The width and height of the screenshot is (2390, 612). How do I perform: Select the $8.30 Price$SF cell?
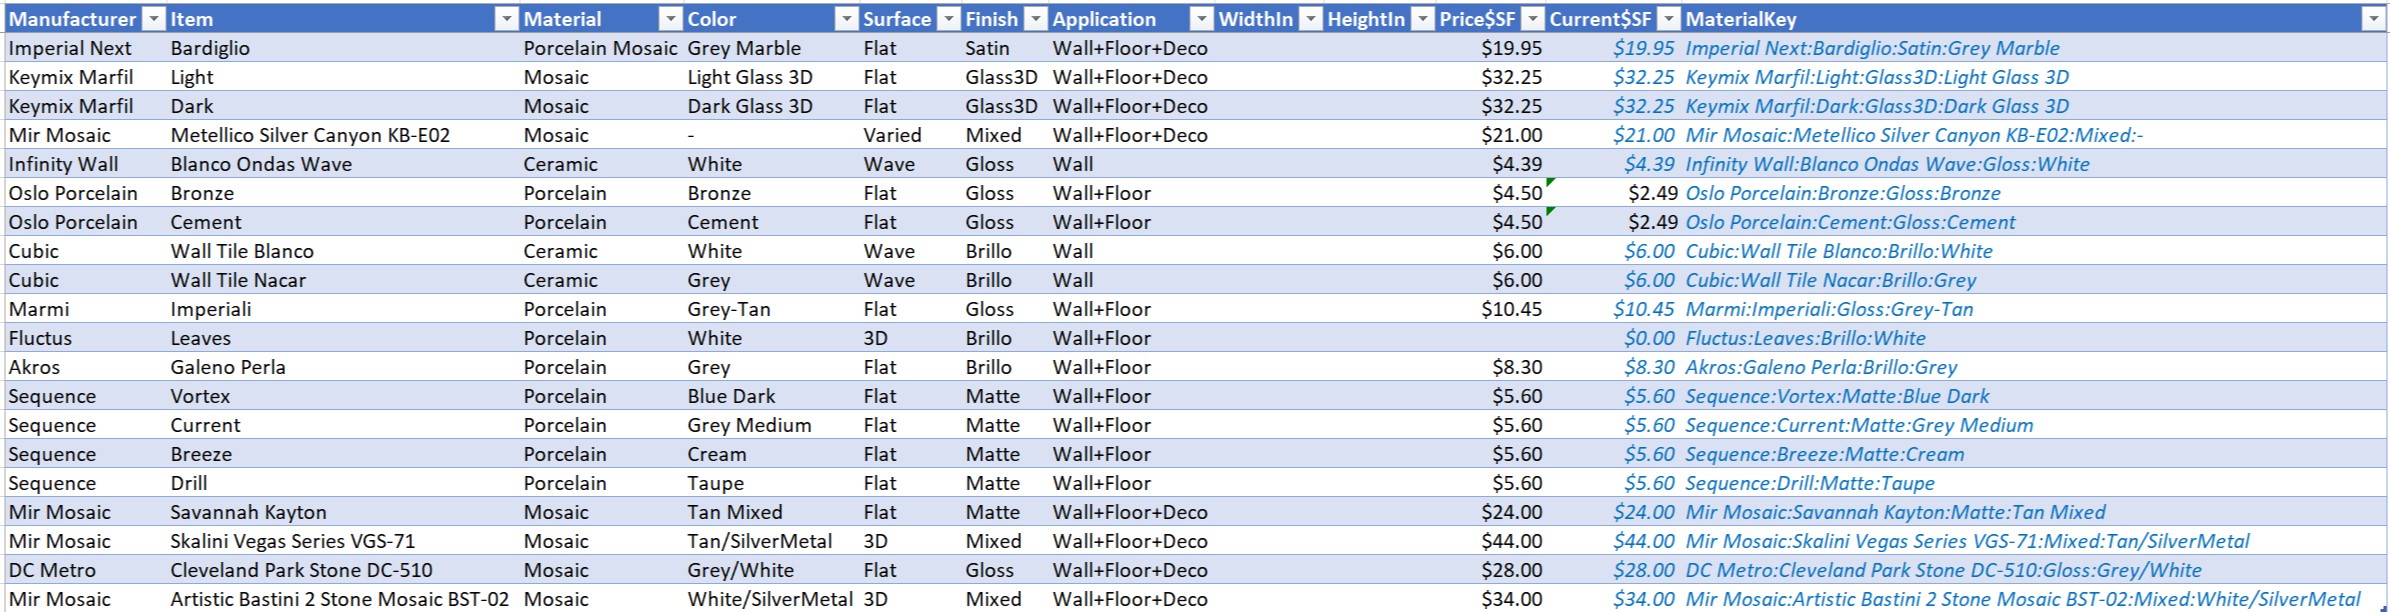(1490, 367)
